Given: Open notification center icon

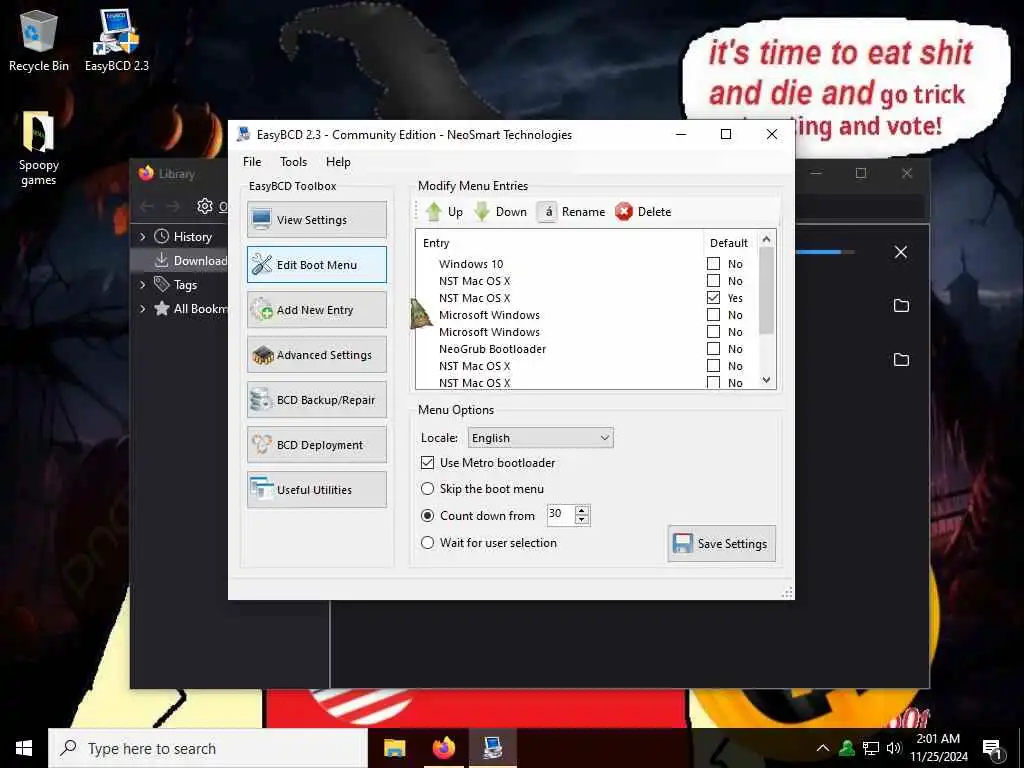Looking at the screenshot, I should (x=993, y=748).
